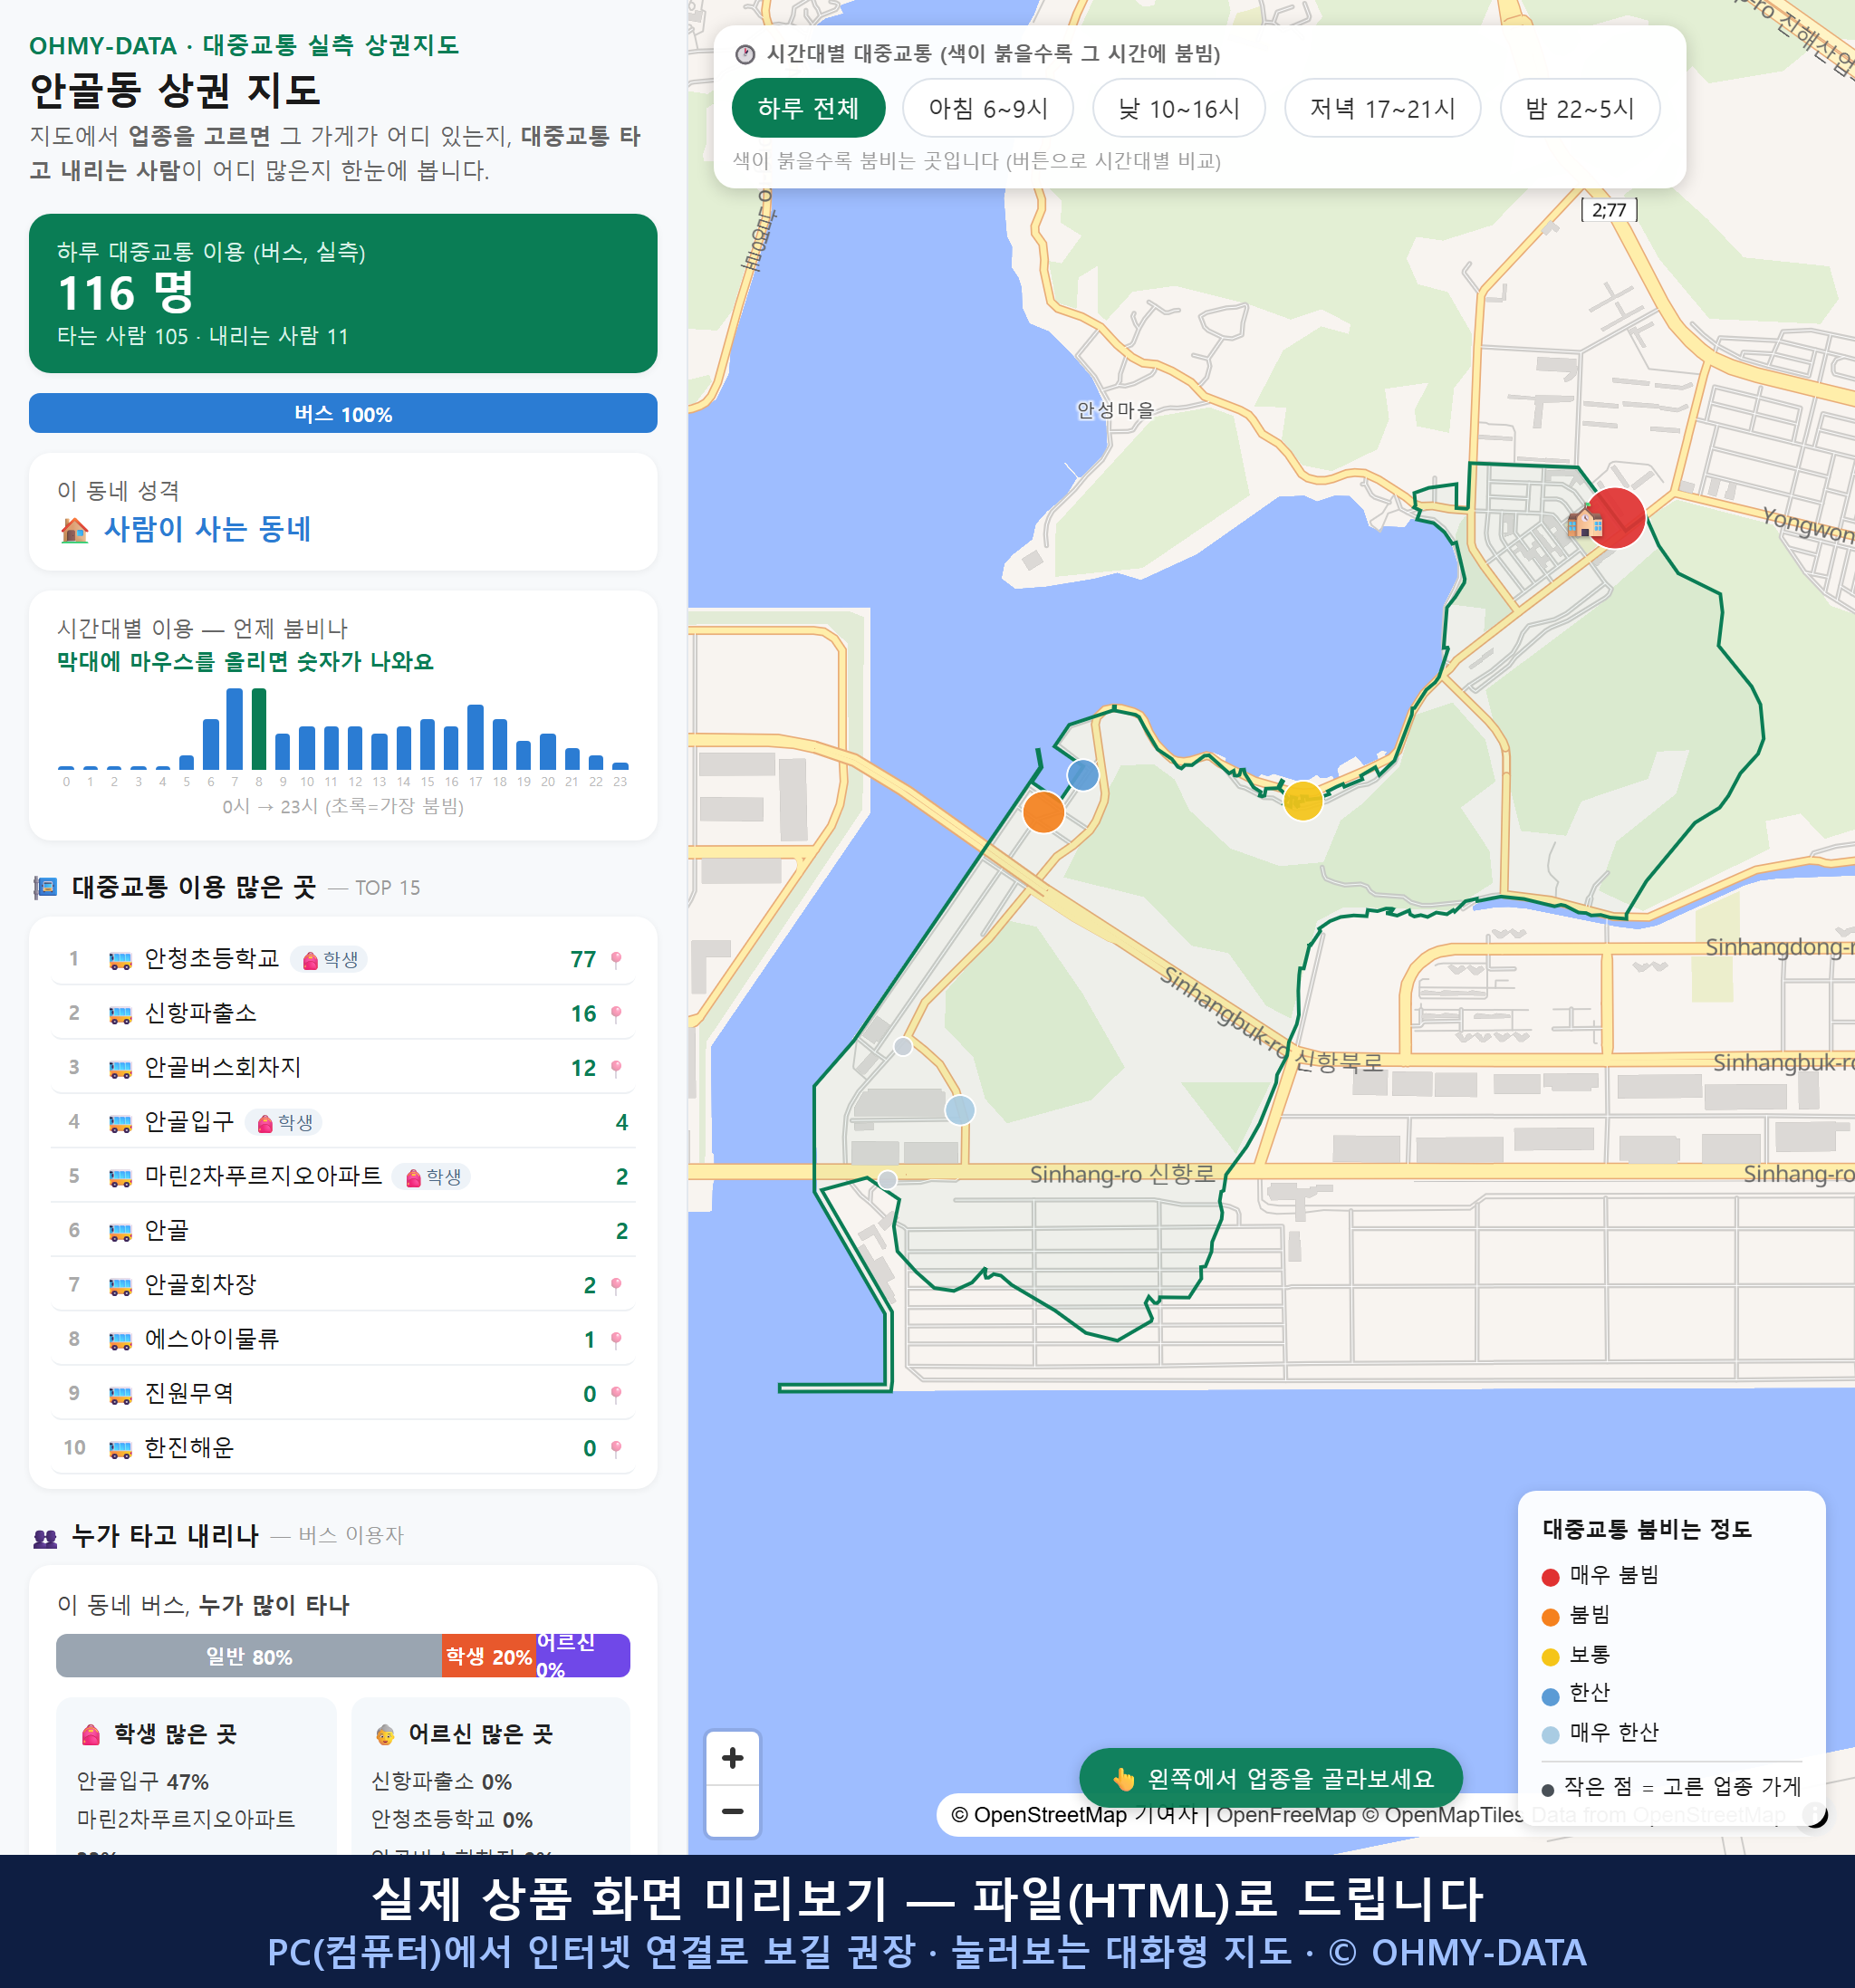The image size is (1855, 1988).
Task: Click the 신항파출소 0% senior stop entry
Action: 441,1782
